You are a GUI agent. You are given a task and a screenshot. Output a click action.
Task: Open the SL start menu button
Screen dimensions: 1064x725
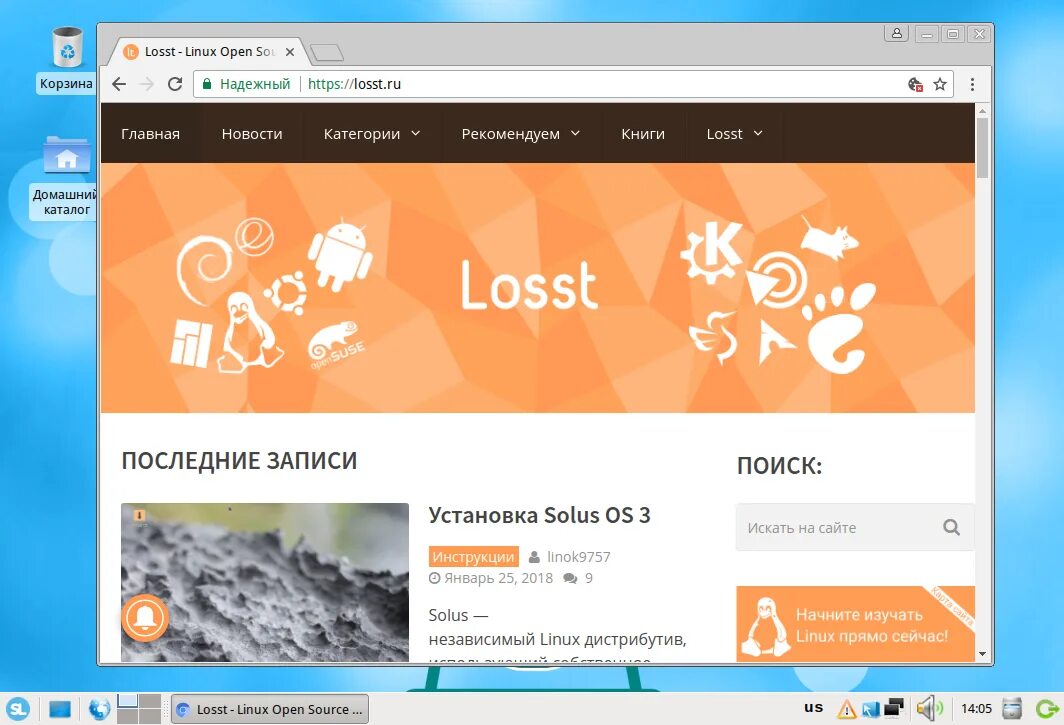coord(18,709)
